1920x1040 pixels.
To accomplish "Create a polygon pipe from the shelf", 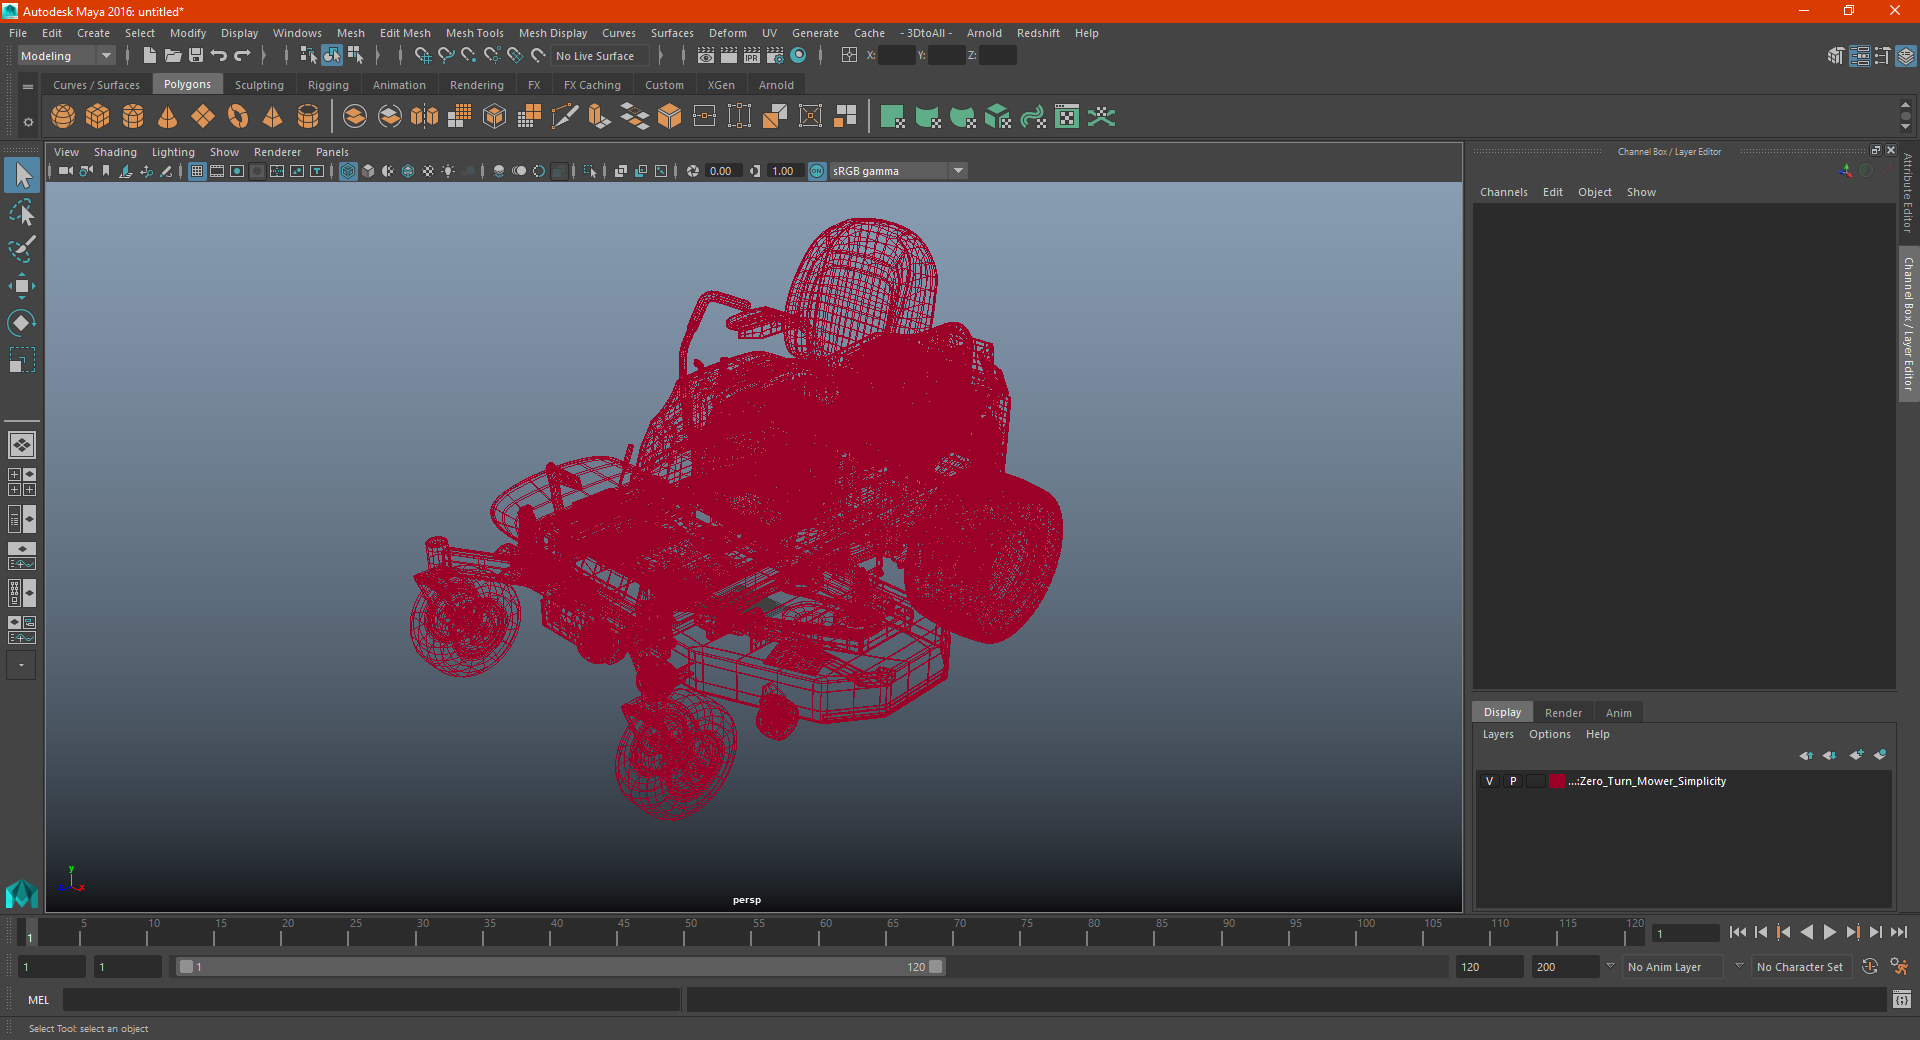I will pos(308,117).
